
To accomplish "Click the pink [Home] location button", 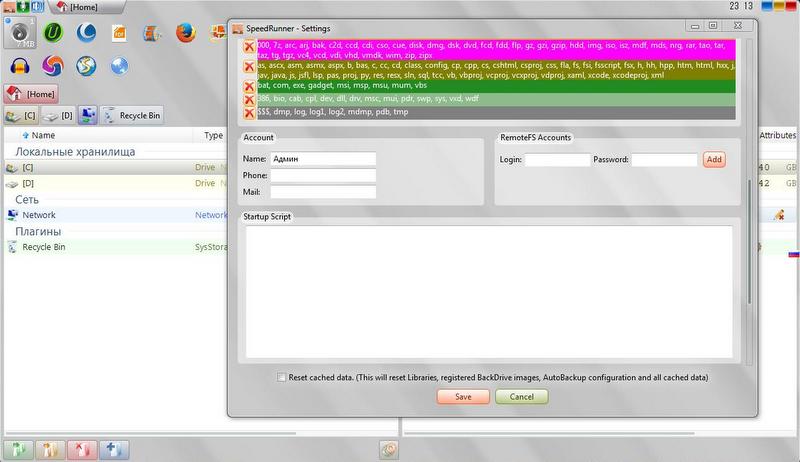I will (x=31, y=94).
